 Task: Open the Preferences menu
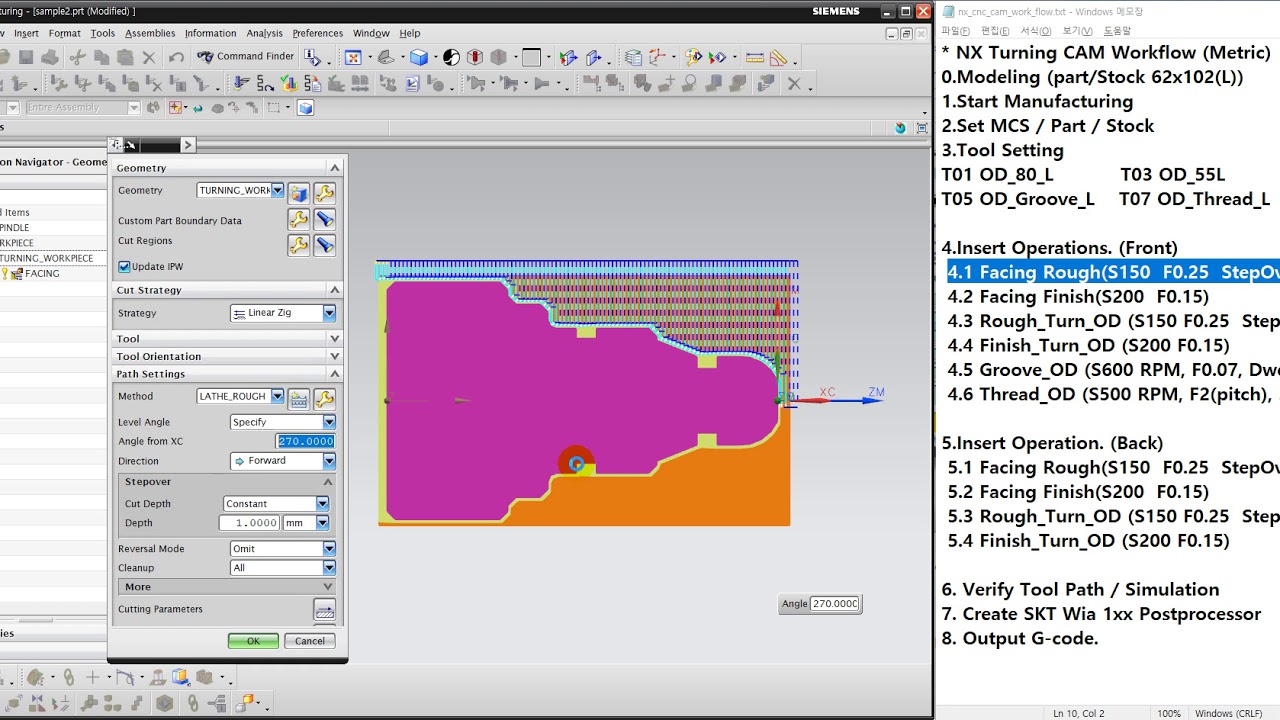(317, 33)
